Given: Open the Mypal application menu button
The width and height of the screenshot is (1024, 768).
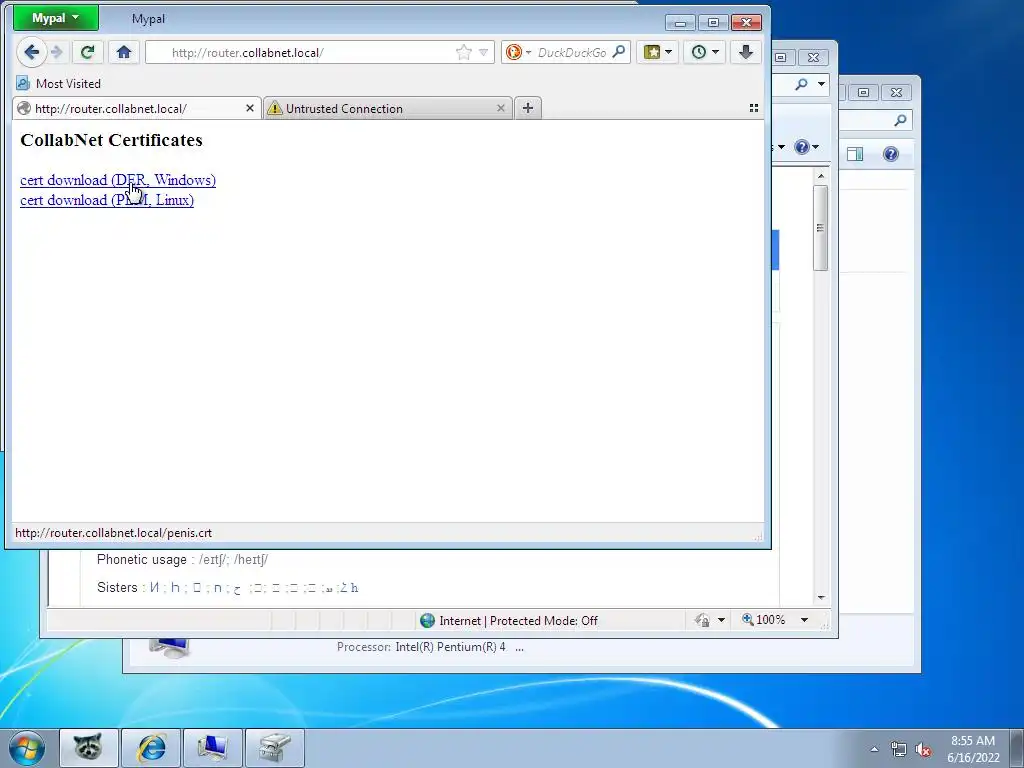Looking at the screenshot, I should click(56, 18).
